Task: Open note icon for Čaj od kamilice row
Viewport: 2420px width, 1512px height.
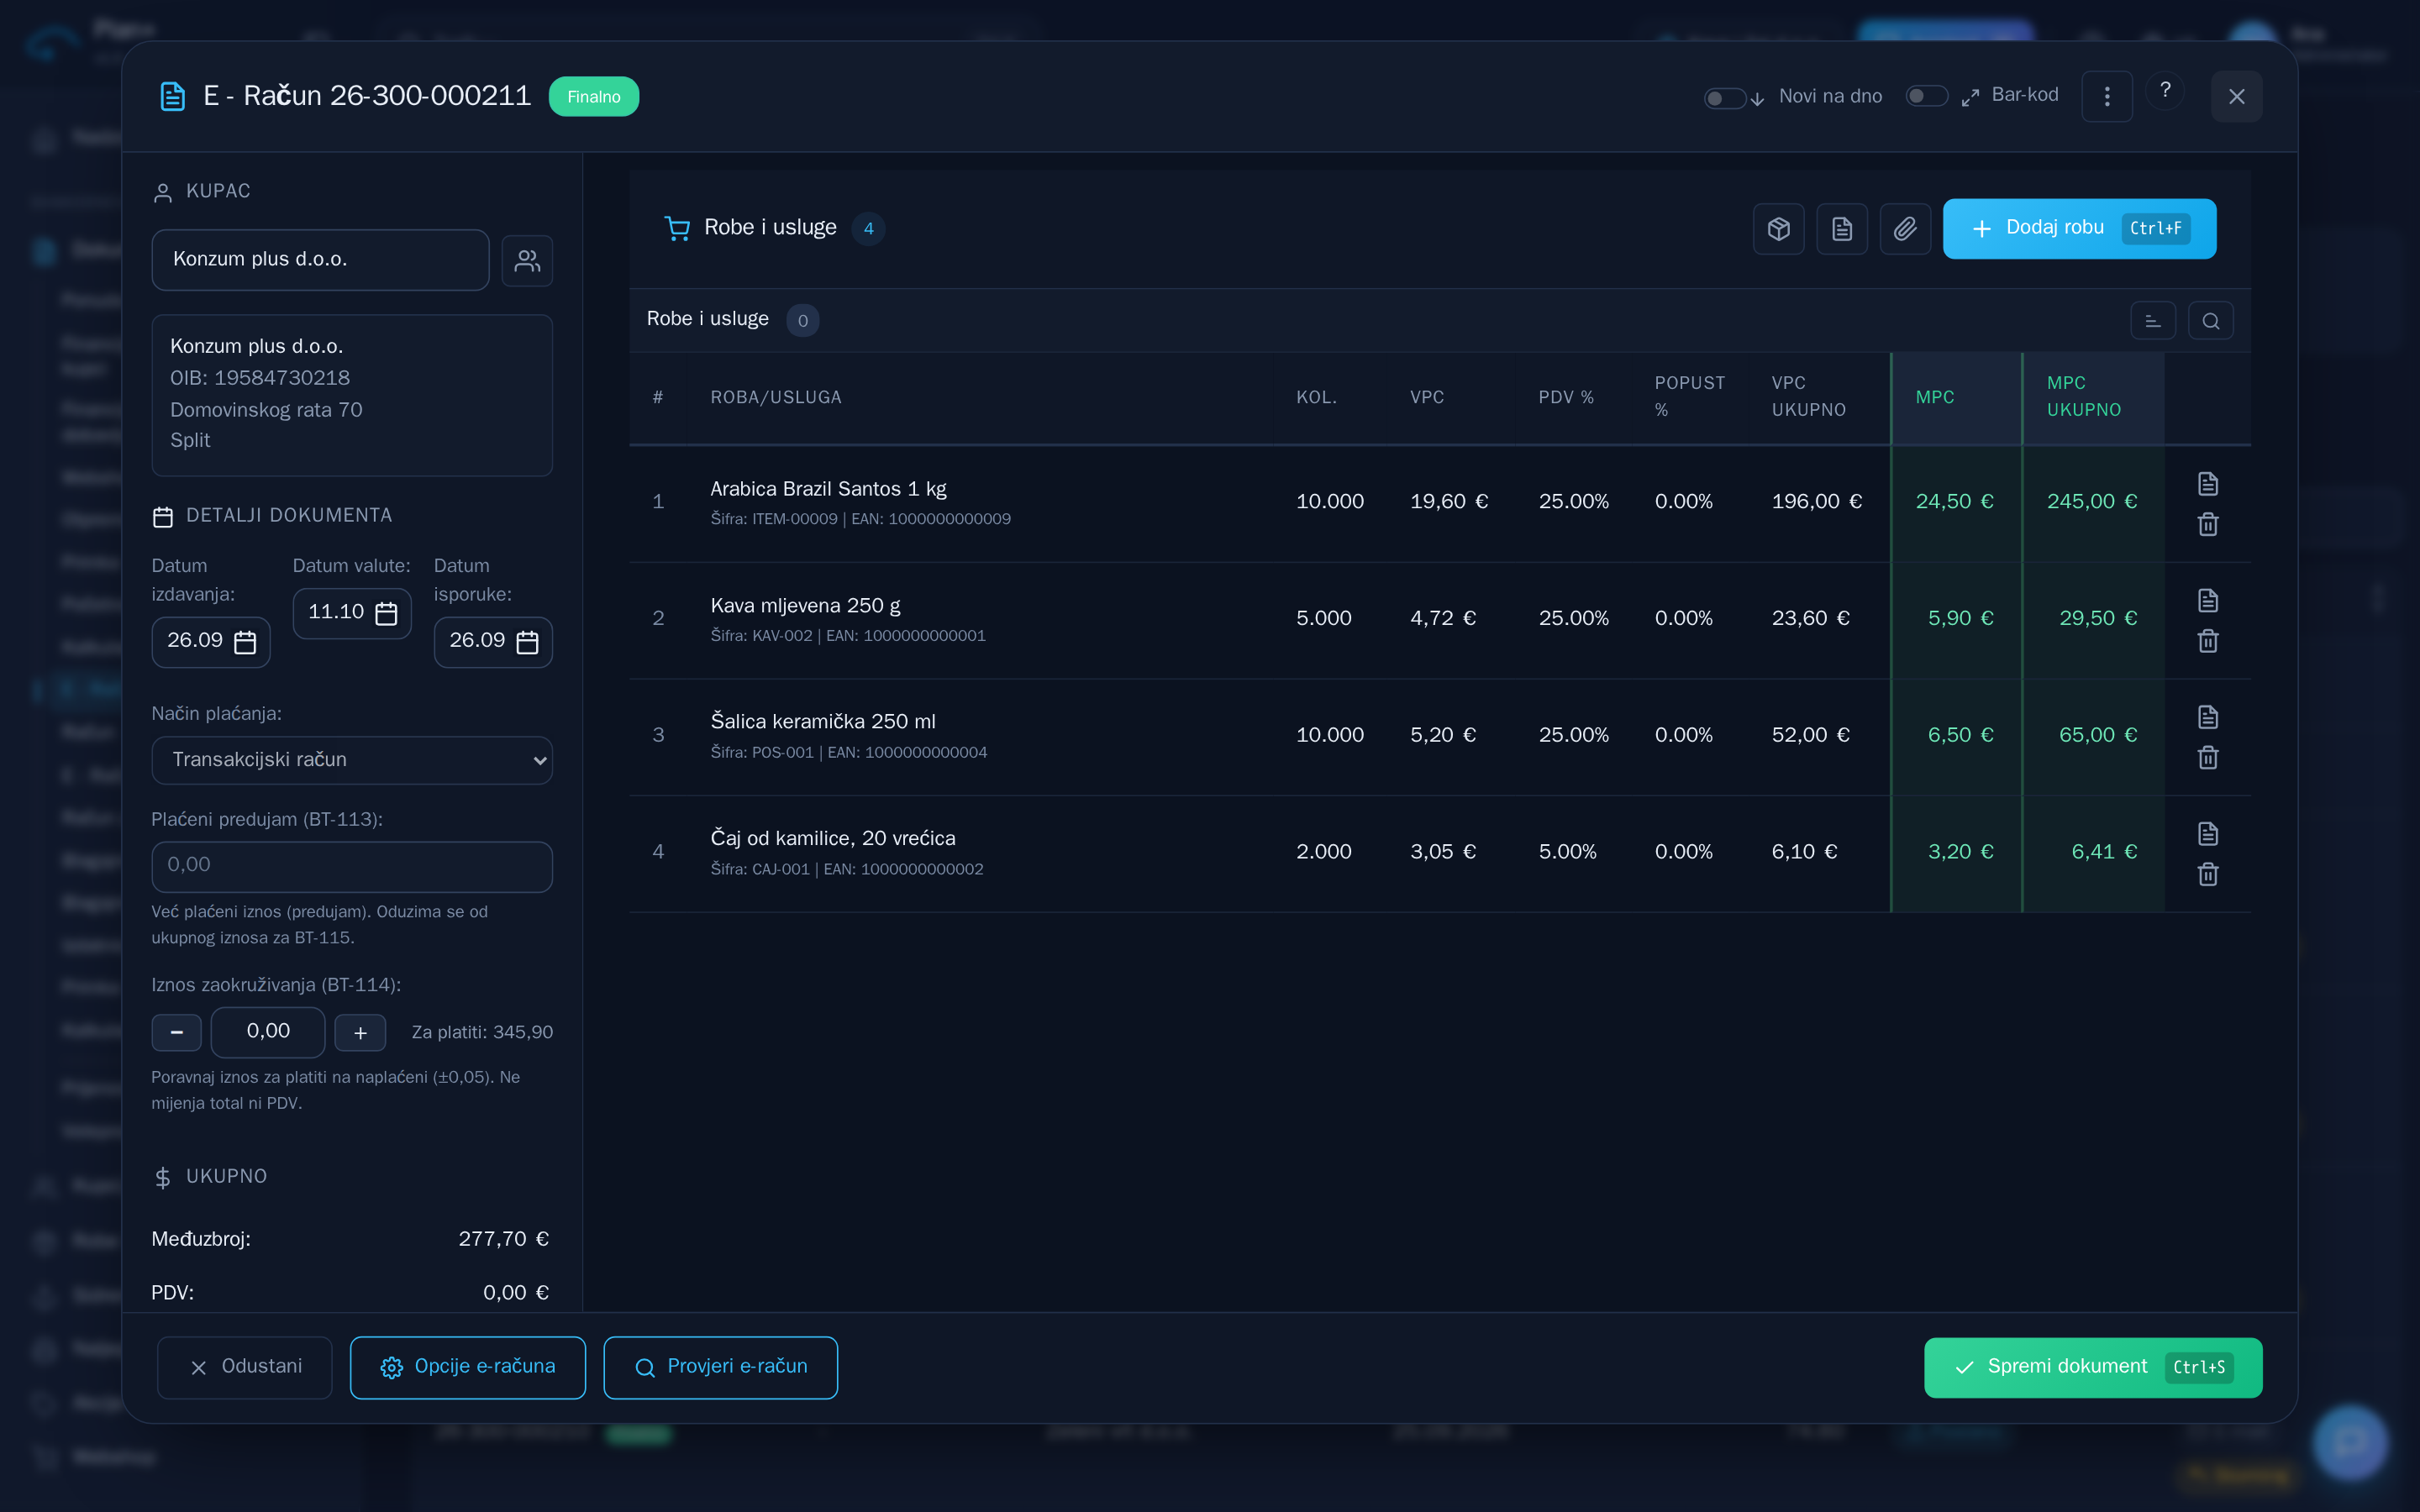Action: [2208, 834]
